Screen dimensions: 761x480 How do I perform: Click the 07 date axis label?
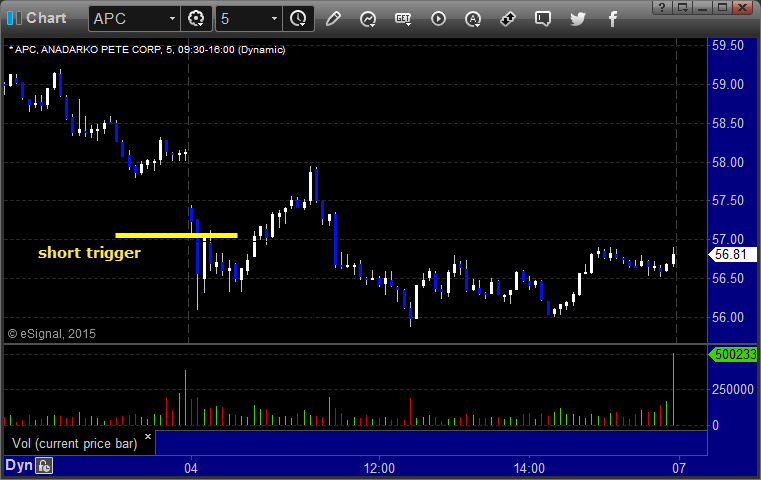click(x=679, y=468)
